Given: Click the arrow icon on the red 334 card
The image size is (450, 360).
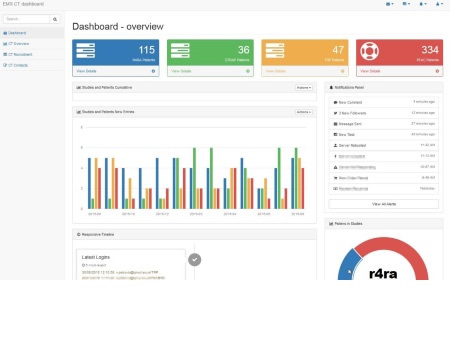Looking at the screenshot, I should (x=437, y=71).
